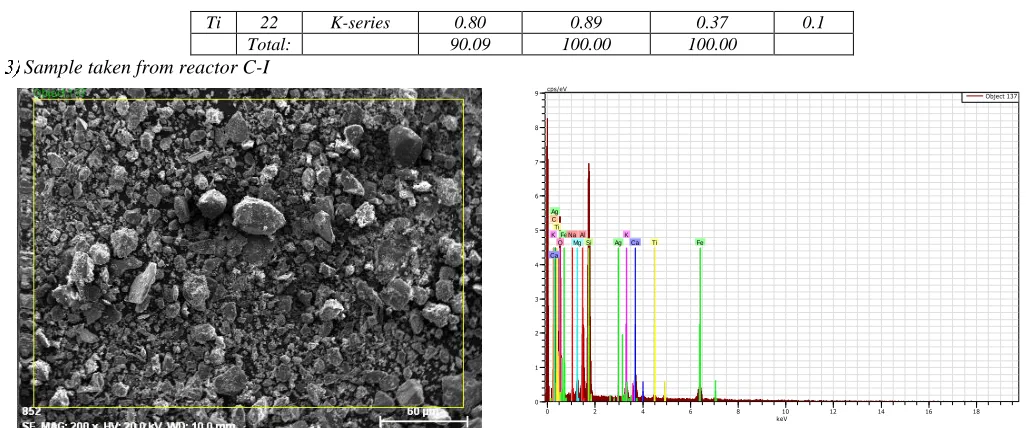Select the "Total:" label cell

click(269, 44)
